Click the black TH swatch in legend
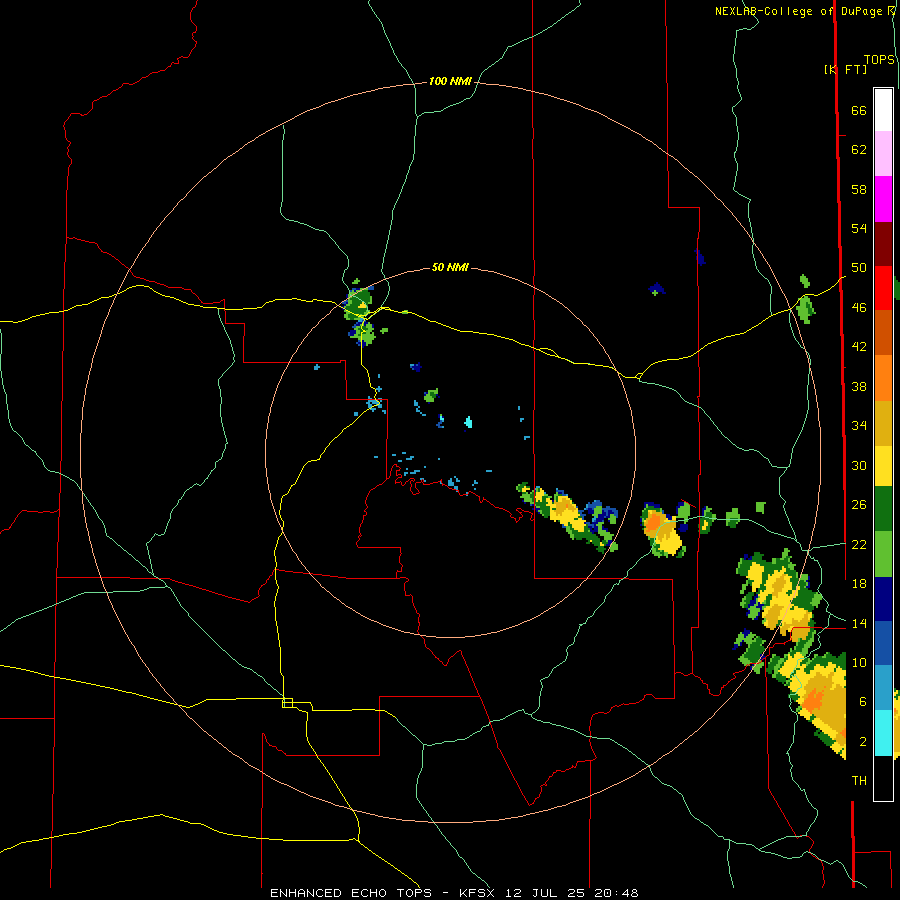 point(883,778)
